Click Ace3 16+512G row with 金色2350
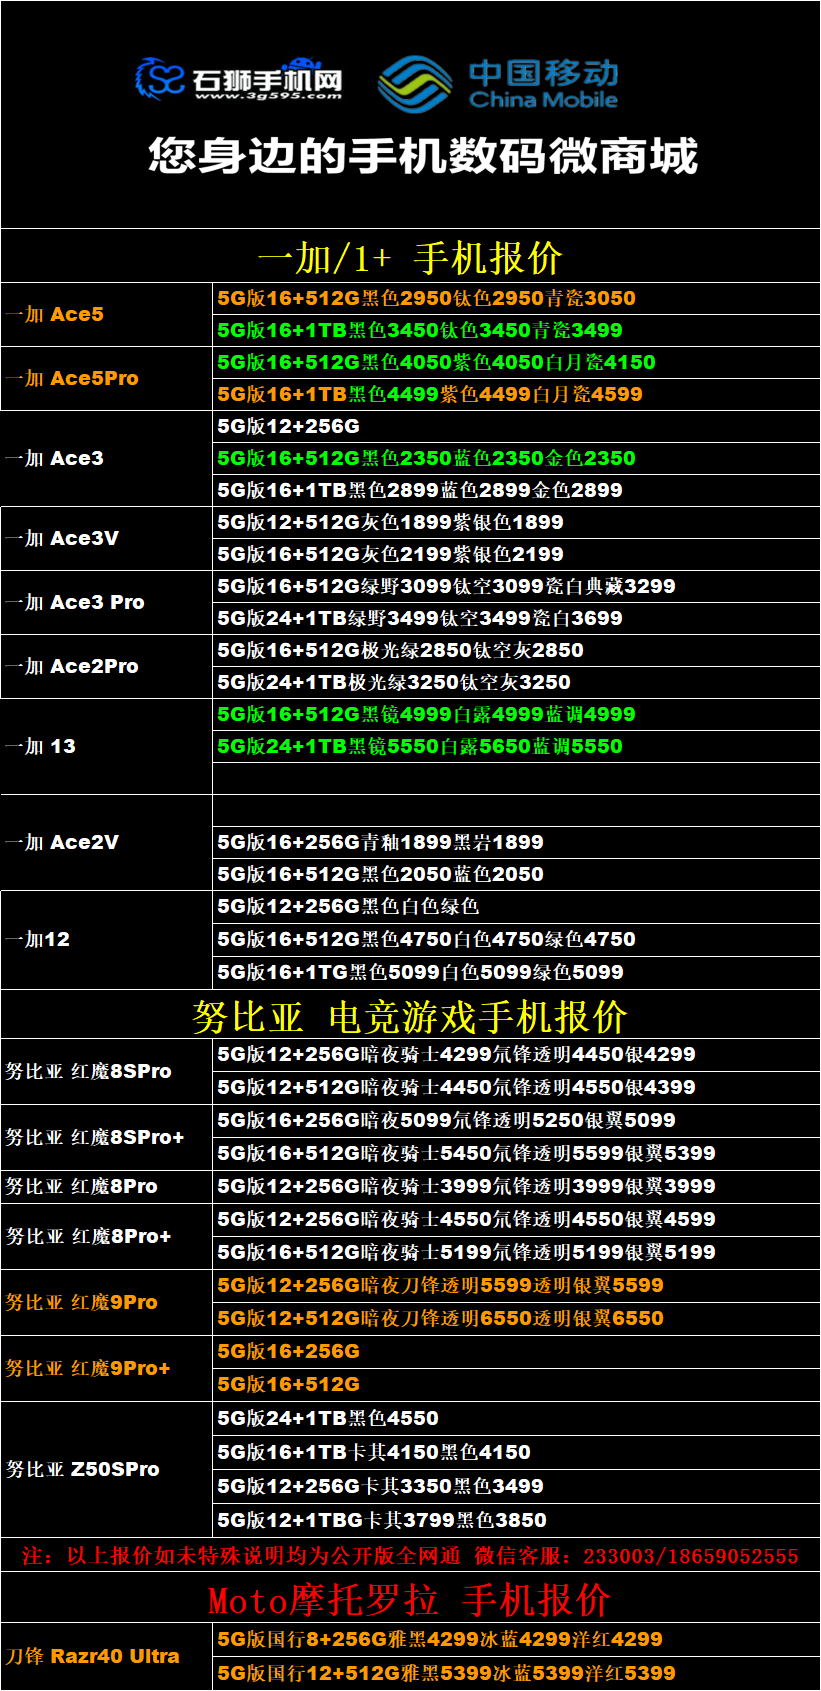 pyautogui.click(x=516, y=458)
